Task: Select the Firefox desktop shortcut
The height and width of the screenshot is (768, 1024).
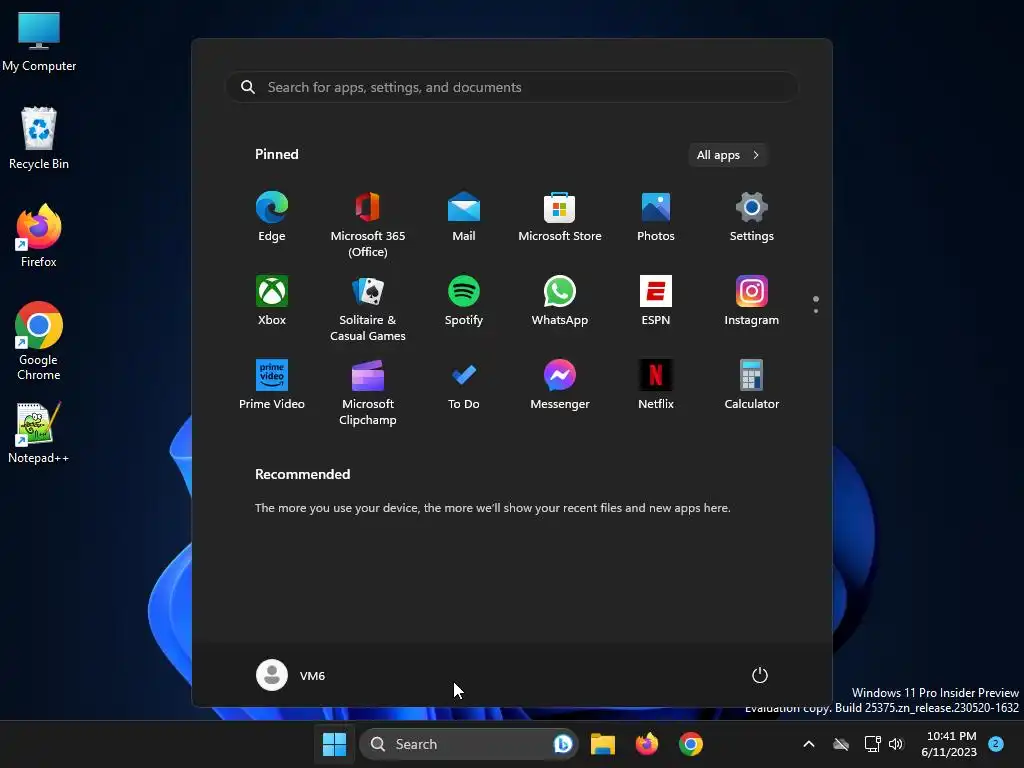Action: [x=39, y=236]
